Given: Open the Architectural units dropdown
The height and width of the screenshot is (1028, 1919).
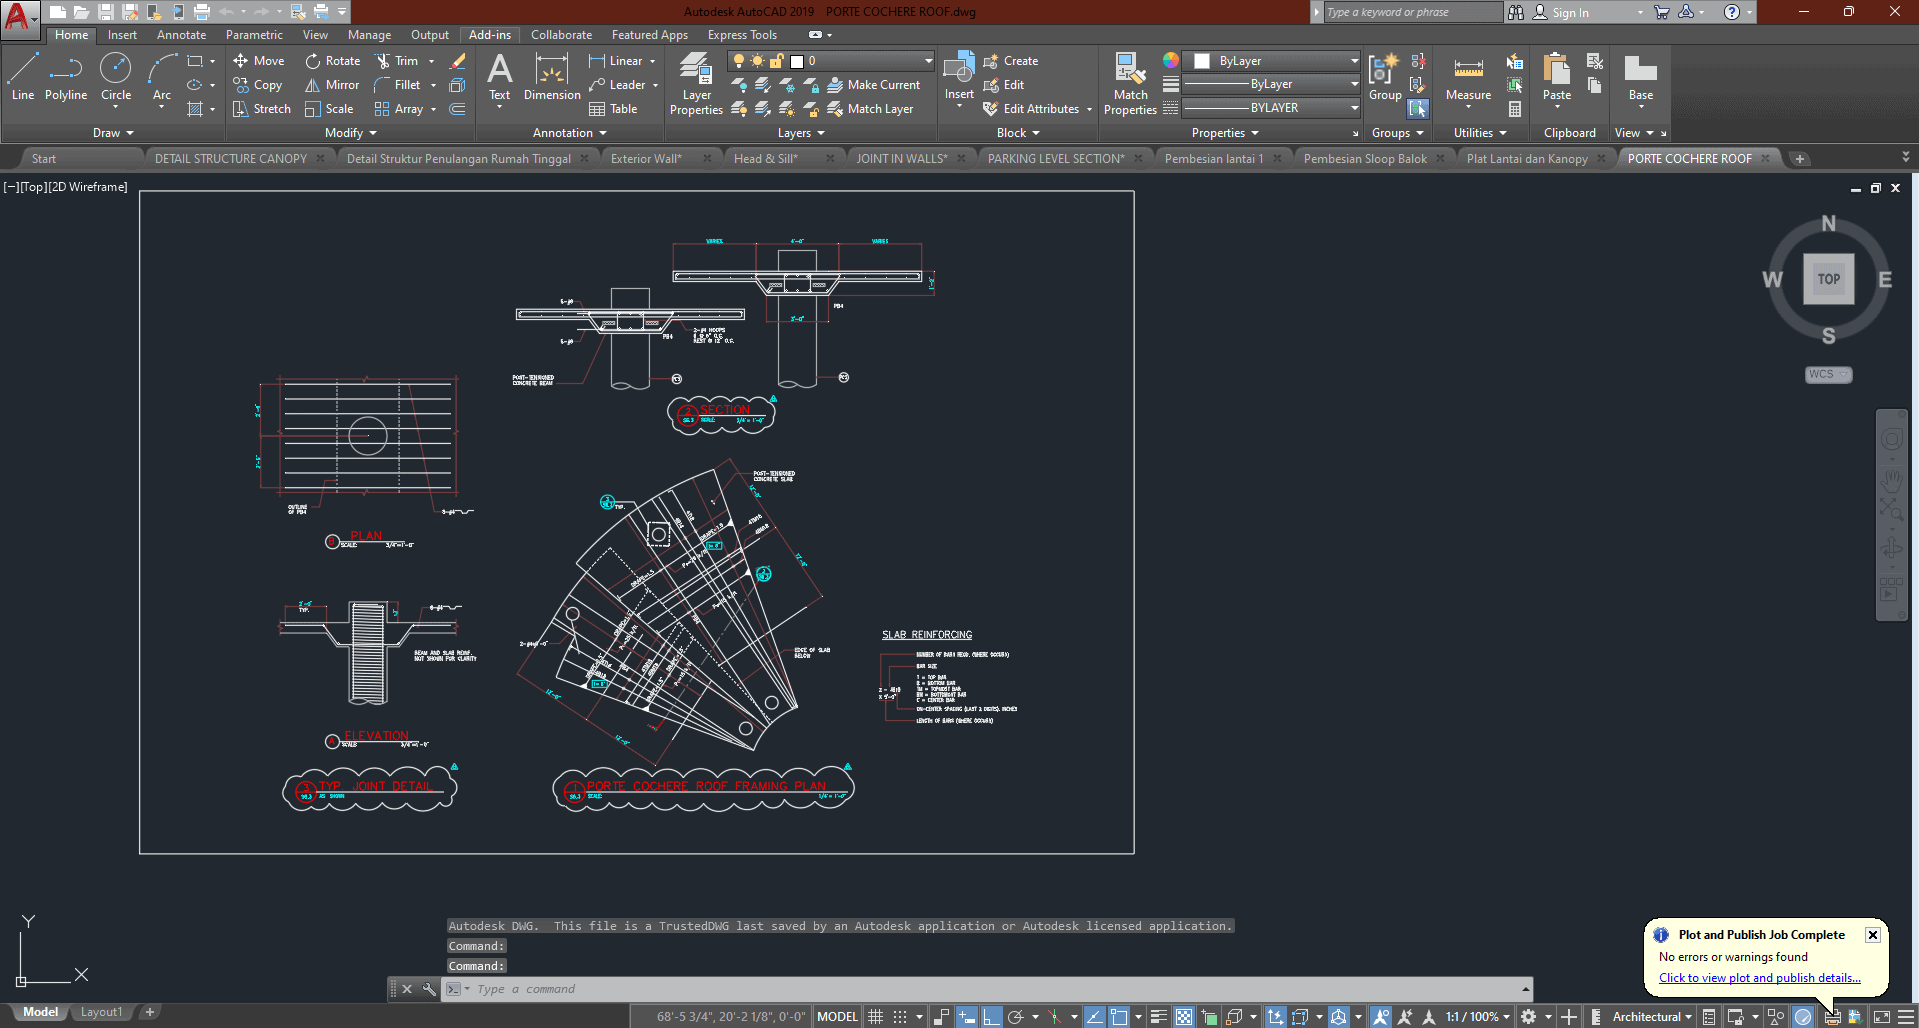Looking at the screenshot, I should (1652, 1016).
